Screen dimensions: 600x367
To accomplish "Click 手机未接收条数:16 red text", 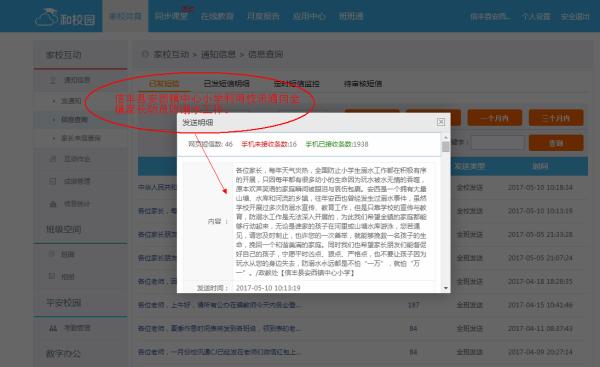I will tap(269, 144).
